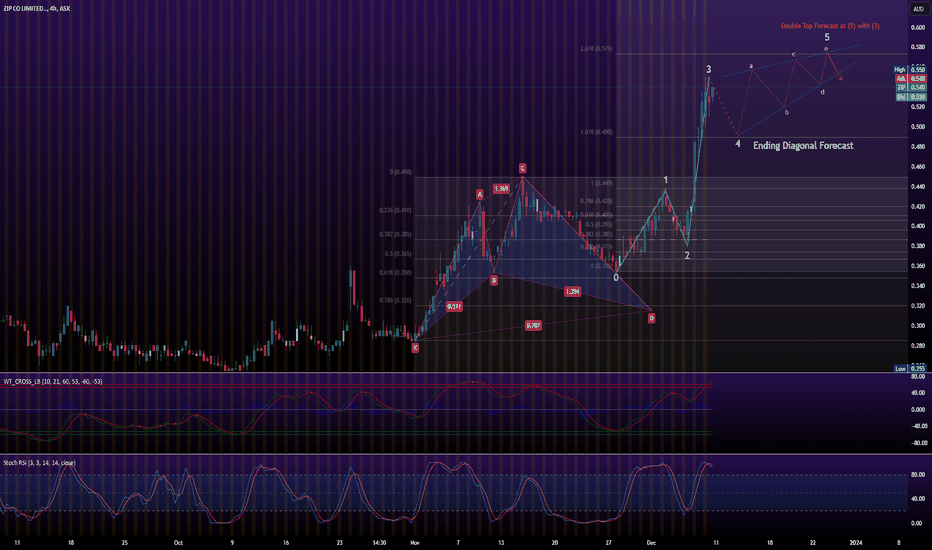Viewport: 932px width, 550px height.
Task: Select the 0.236 (0.410) retracement label
Action: (x=395, y=210)
